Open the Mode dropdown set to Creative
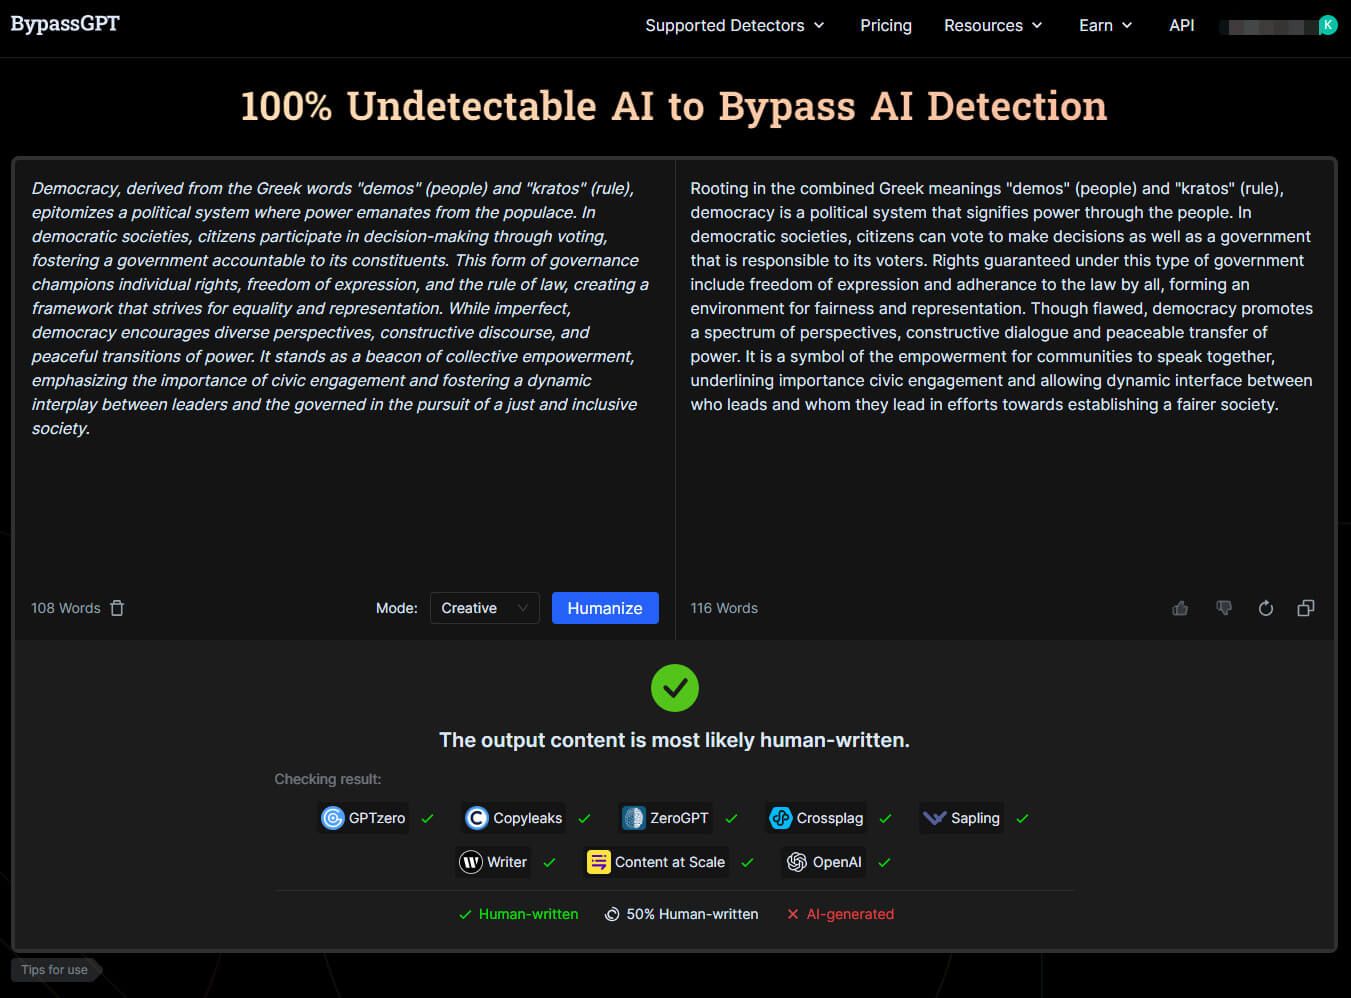This screenshot has width=1351, height=998. (x=484, y=608)
